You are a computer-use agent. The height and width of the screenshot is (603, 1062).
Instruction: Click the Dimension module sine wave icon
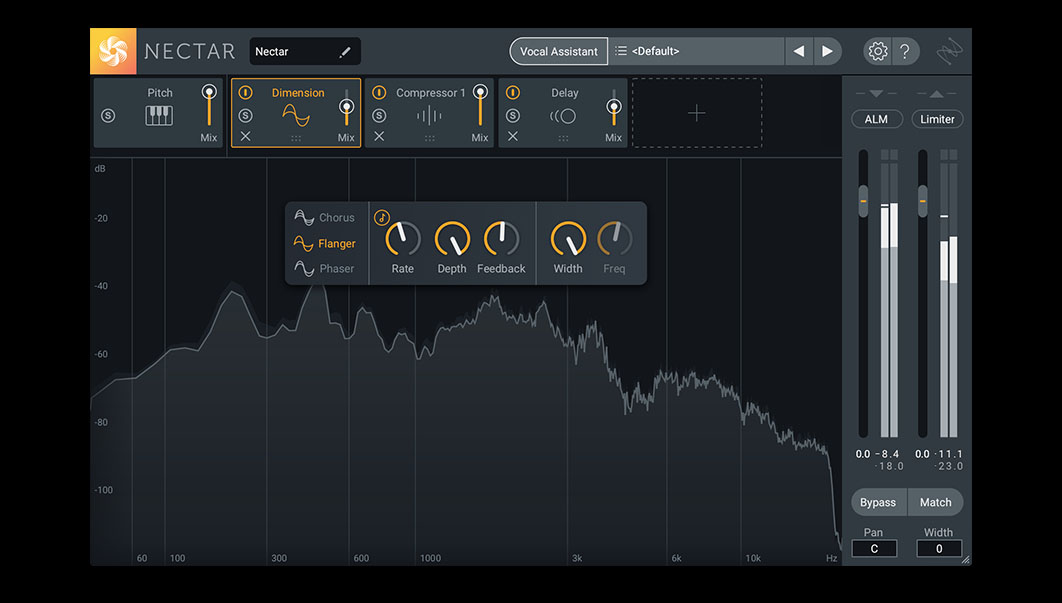(x=296, y=114)
